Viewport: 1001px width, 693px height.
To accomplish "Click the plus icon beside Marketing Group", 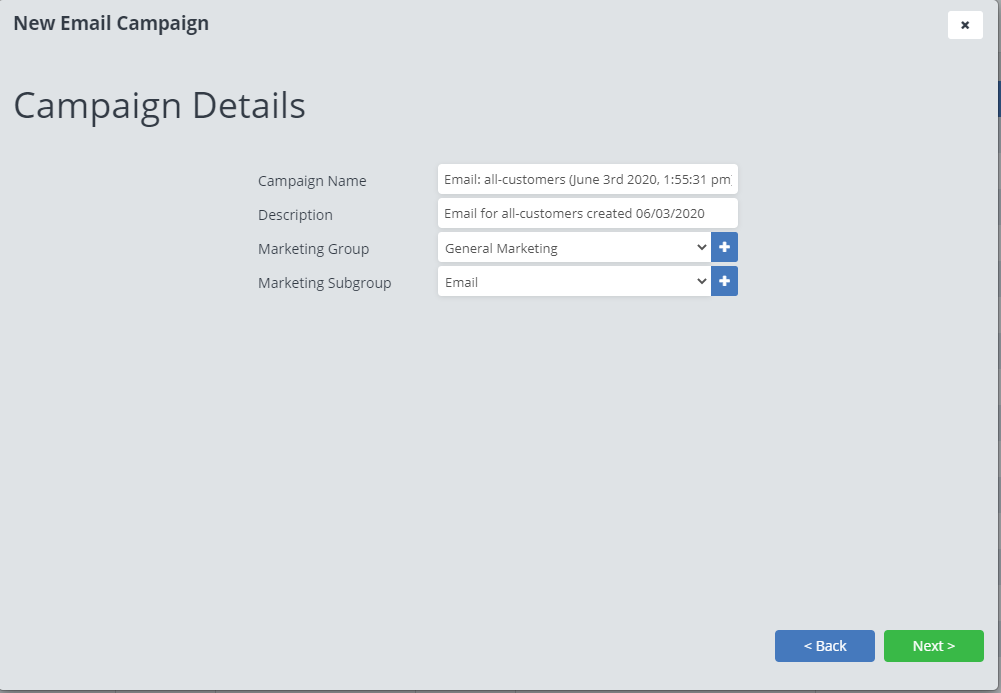I will coord(724,247).
